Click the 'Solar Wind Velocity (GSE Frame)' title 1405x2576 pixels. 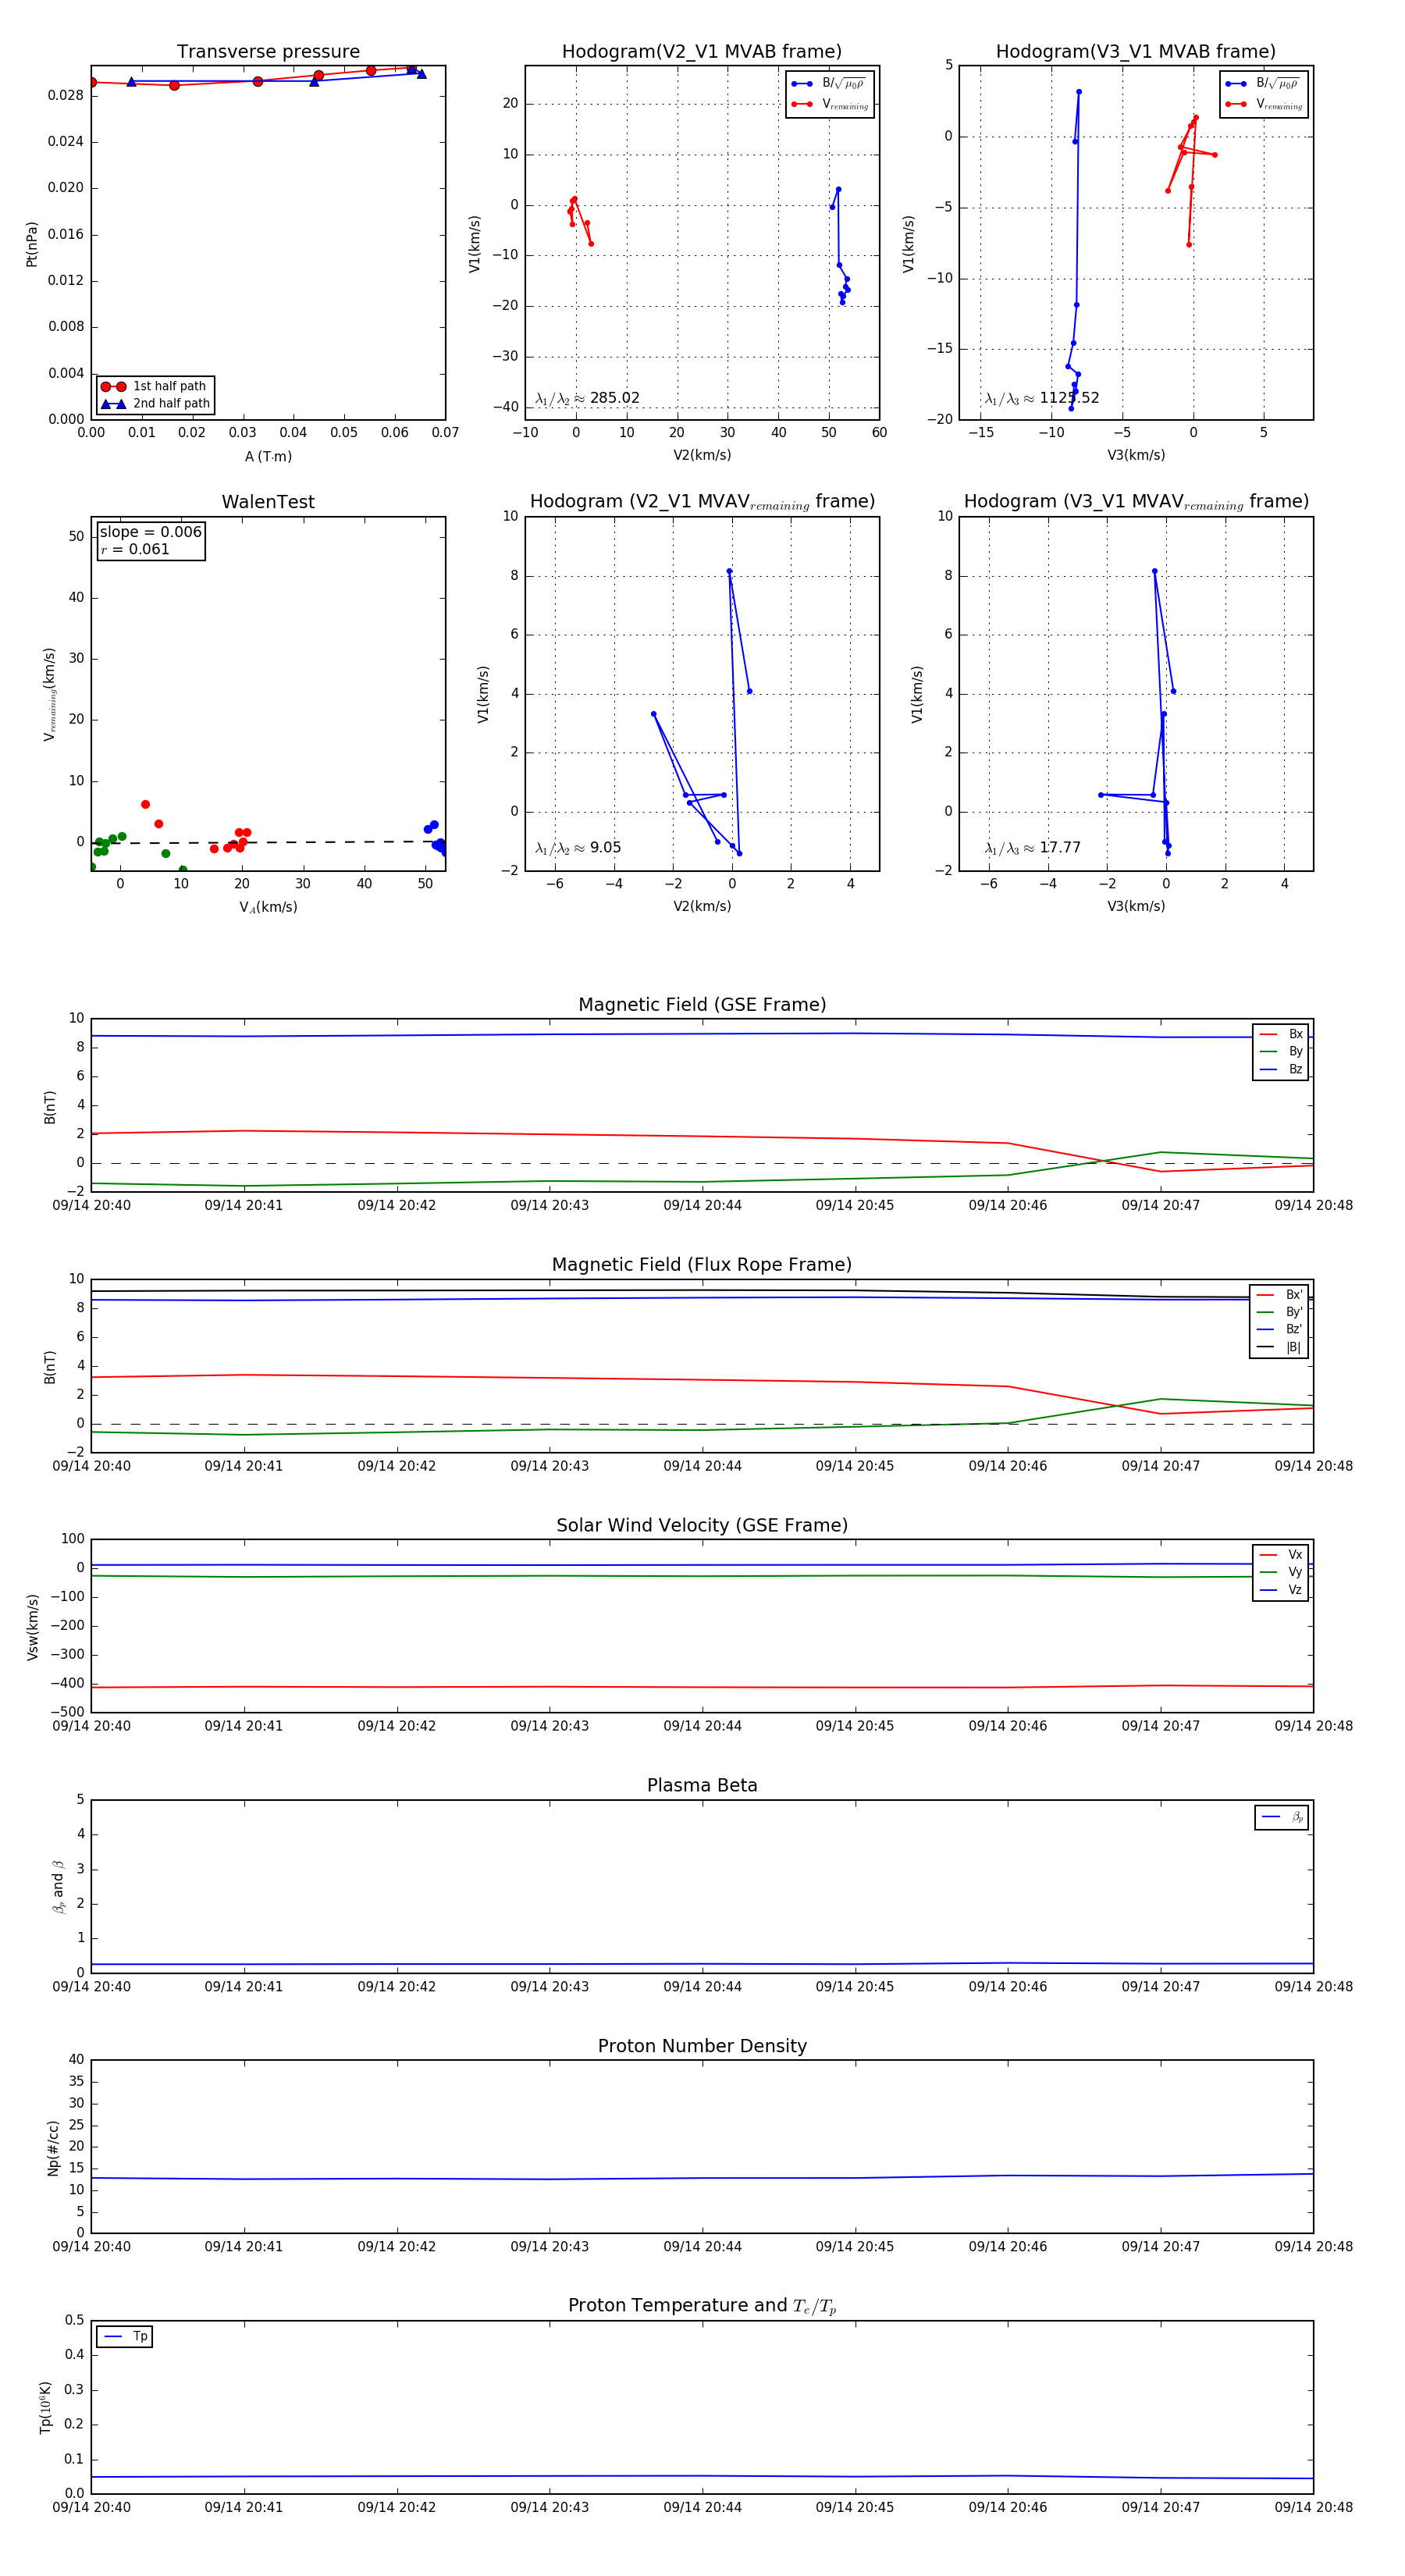tap(702, 1526)
